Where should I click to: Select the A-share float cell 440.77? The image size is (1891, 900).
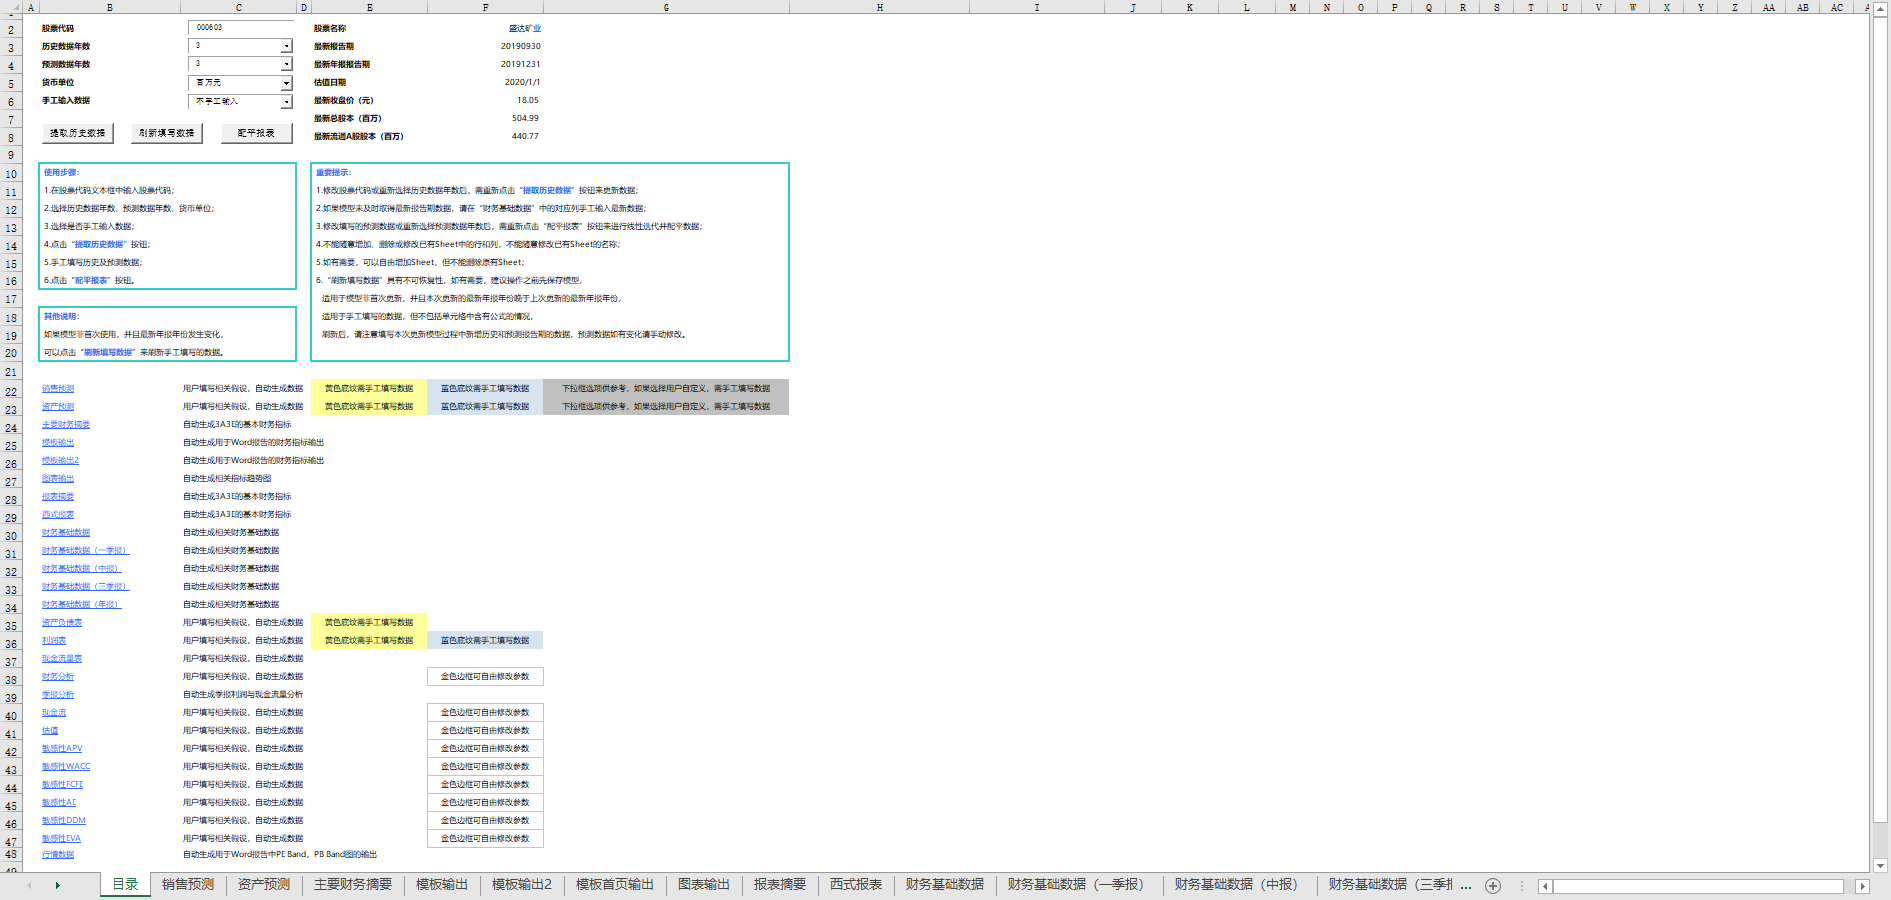(x=525, y=136)
